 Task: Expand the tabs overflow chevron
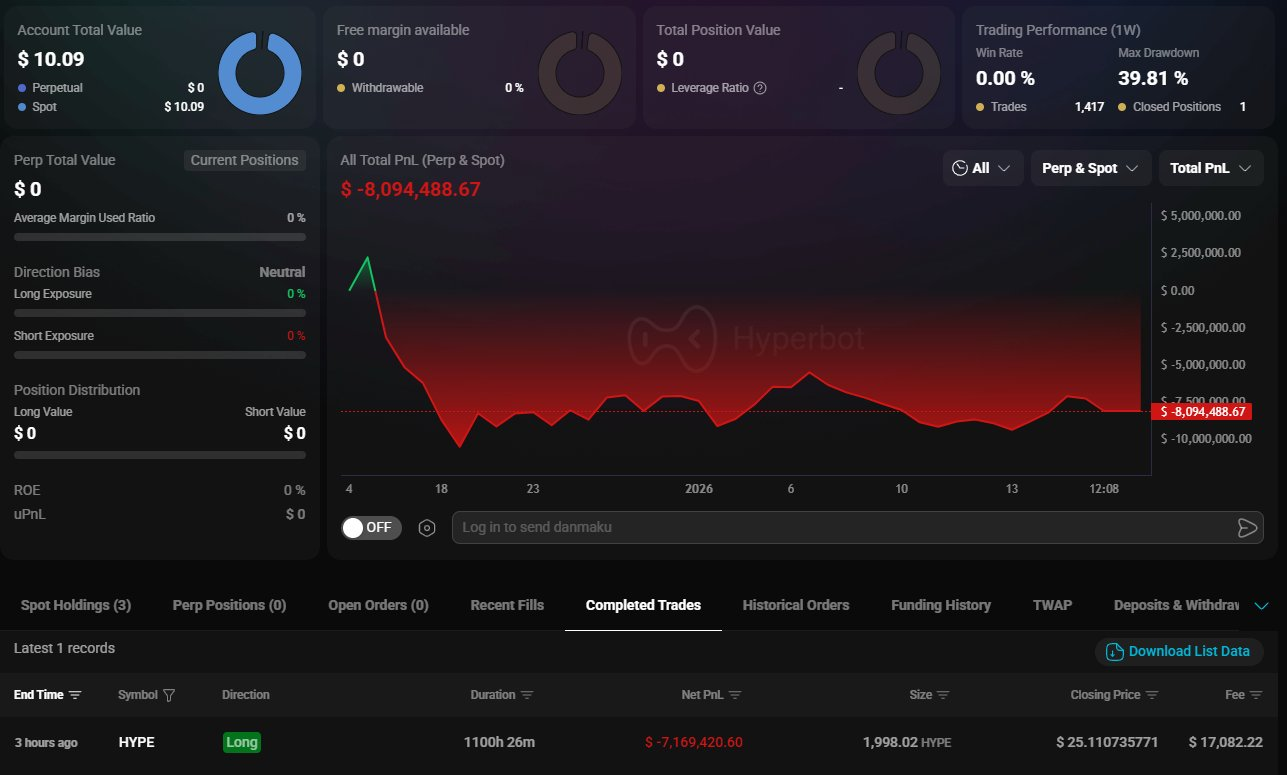click(x=1261, y=606)
